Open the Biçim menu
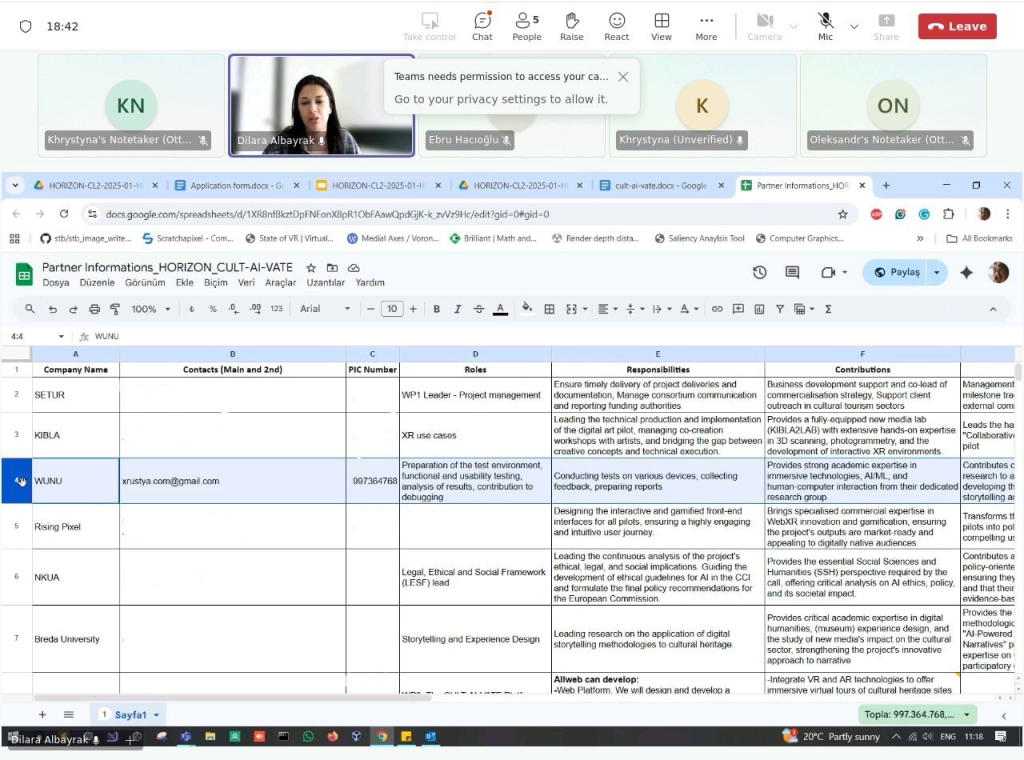The height and width of the screenshot is (760, 1024). click(x=216, y=283)
